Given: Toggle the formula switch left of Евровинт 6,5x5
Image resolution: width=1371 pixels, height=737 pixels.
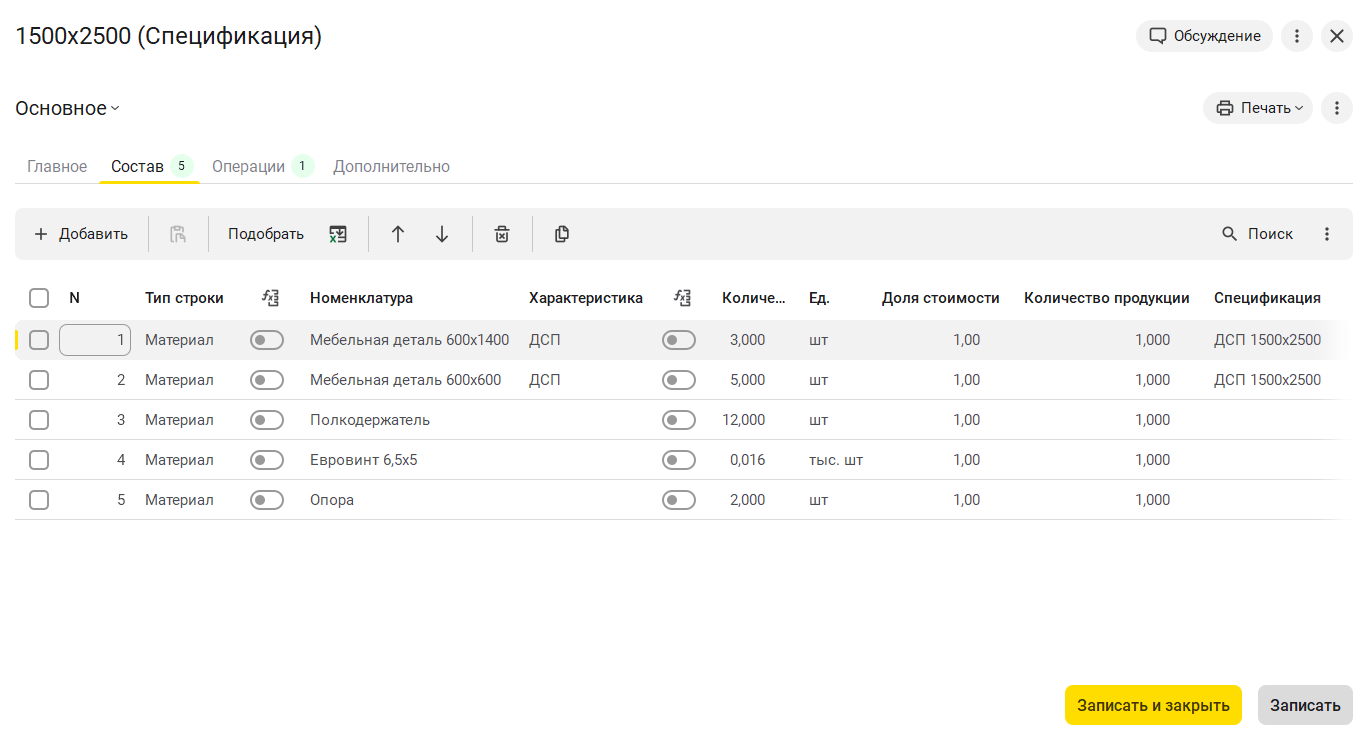Looking at the screenshot, I should (x=267, y=460).
